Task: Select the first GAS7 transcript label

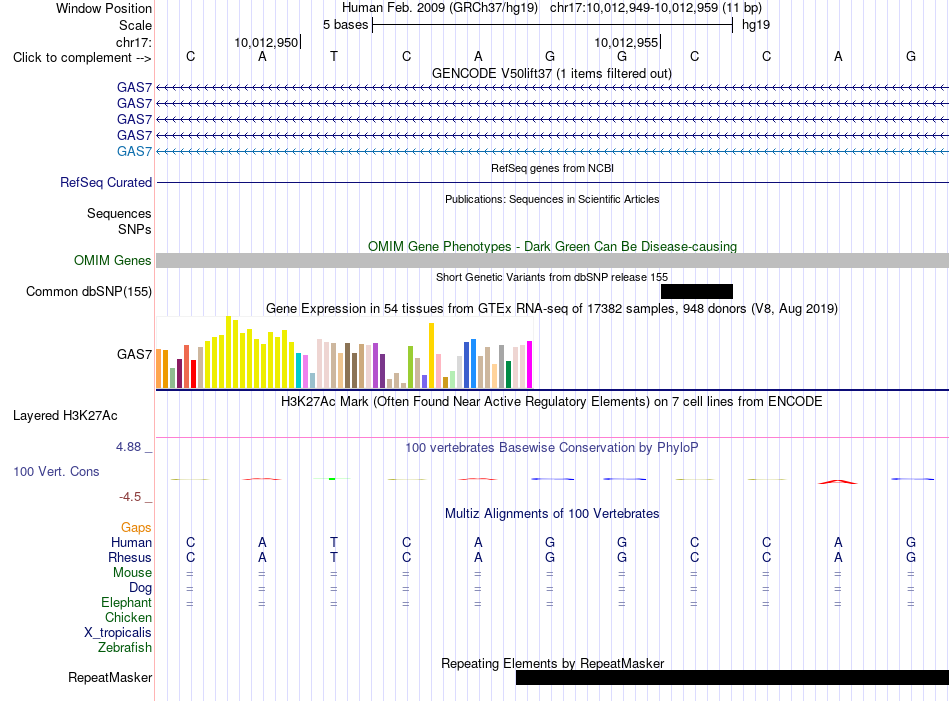Action: [135, 87]
